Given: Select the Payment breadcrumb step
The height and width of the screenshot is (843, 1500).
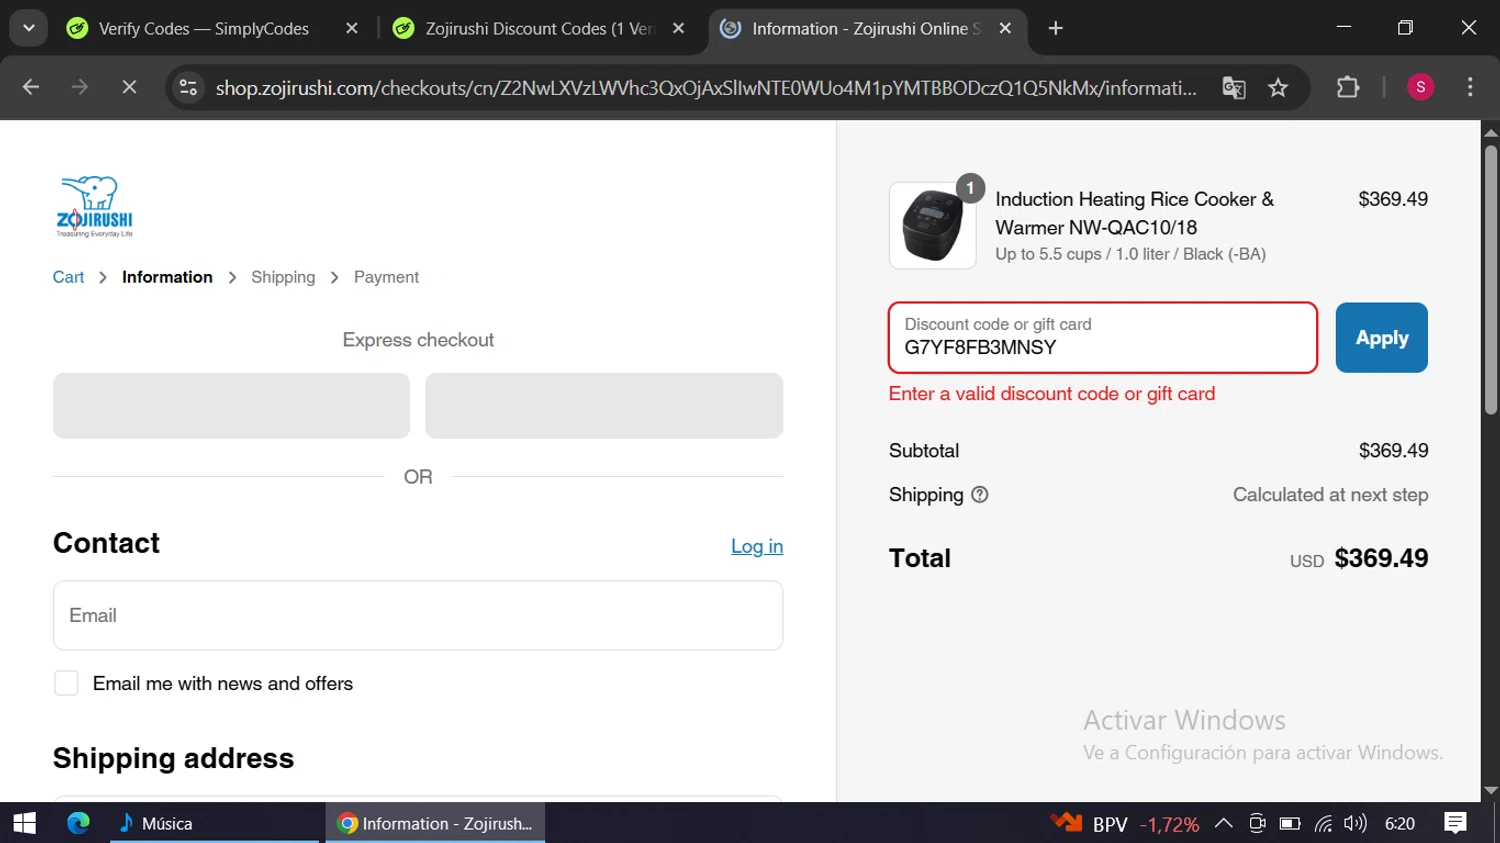Looking at the screenshot, I should 386,277.
